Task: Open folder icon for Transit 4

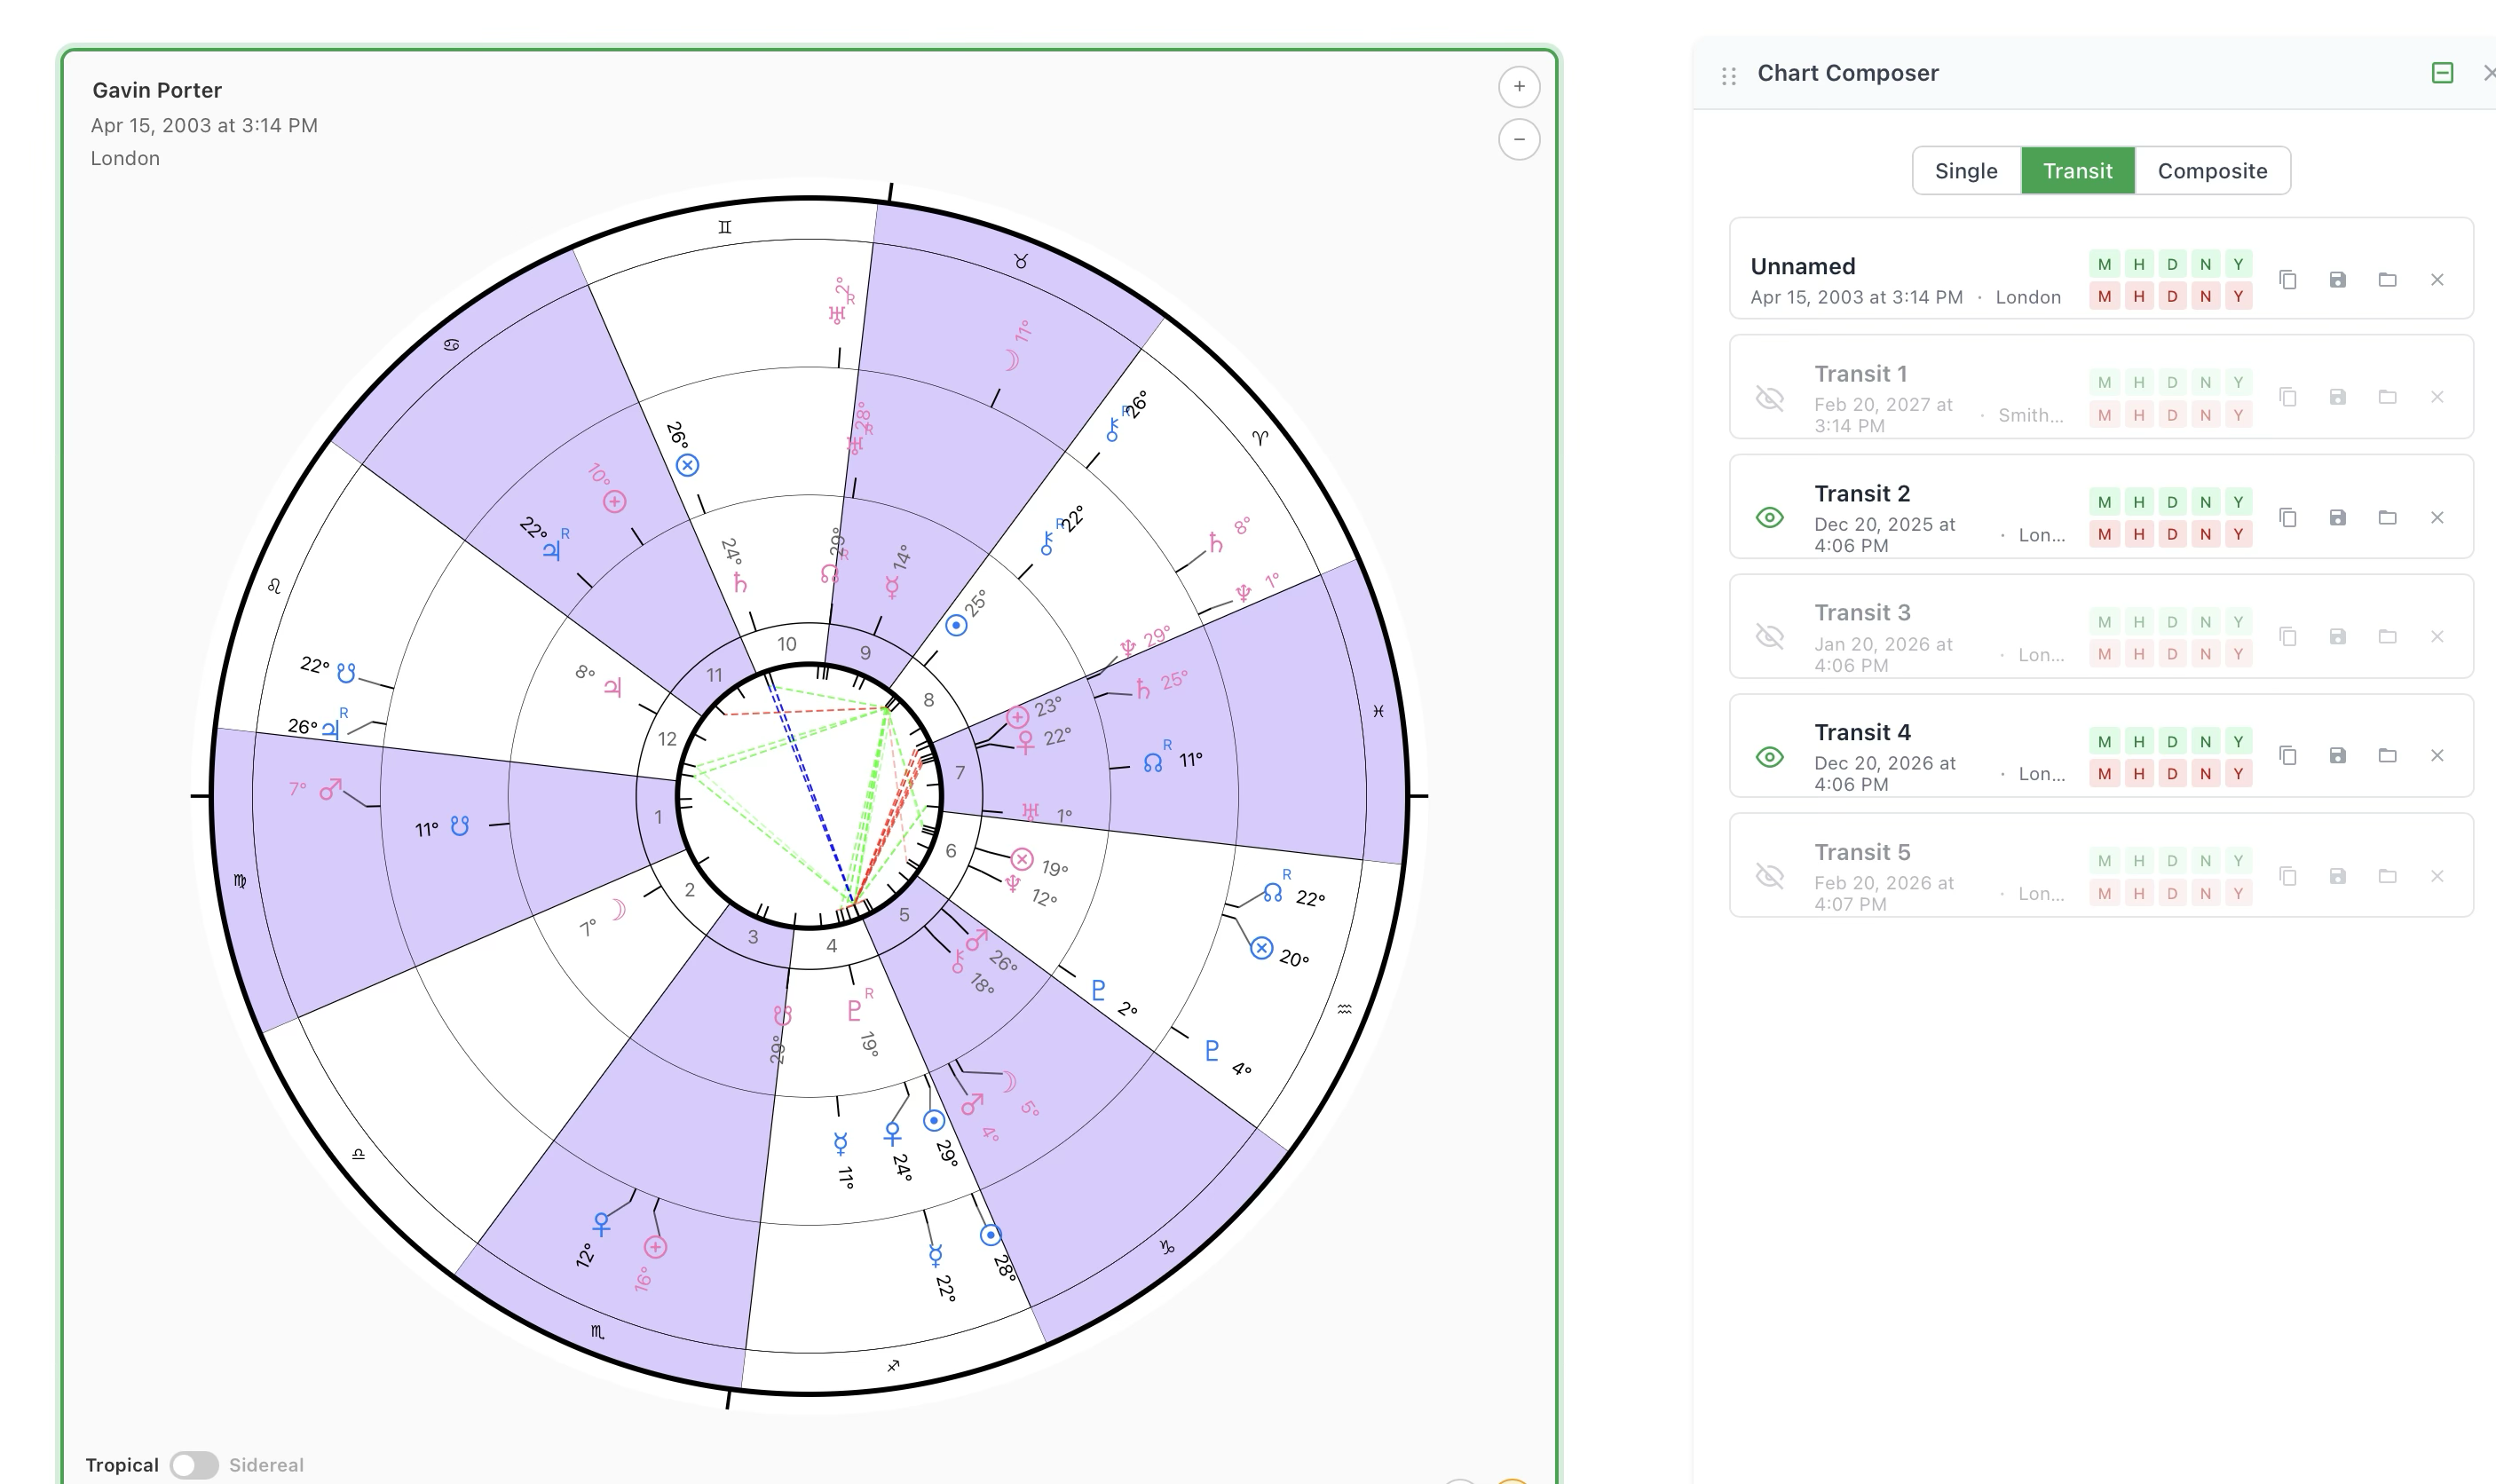Action: pos(2388,756)
